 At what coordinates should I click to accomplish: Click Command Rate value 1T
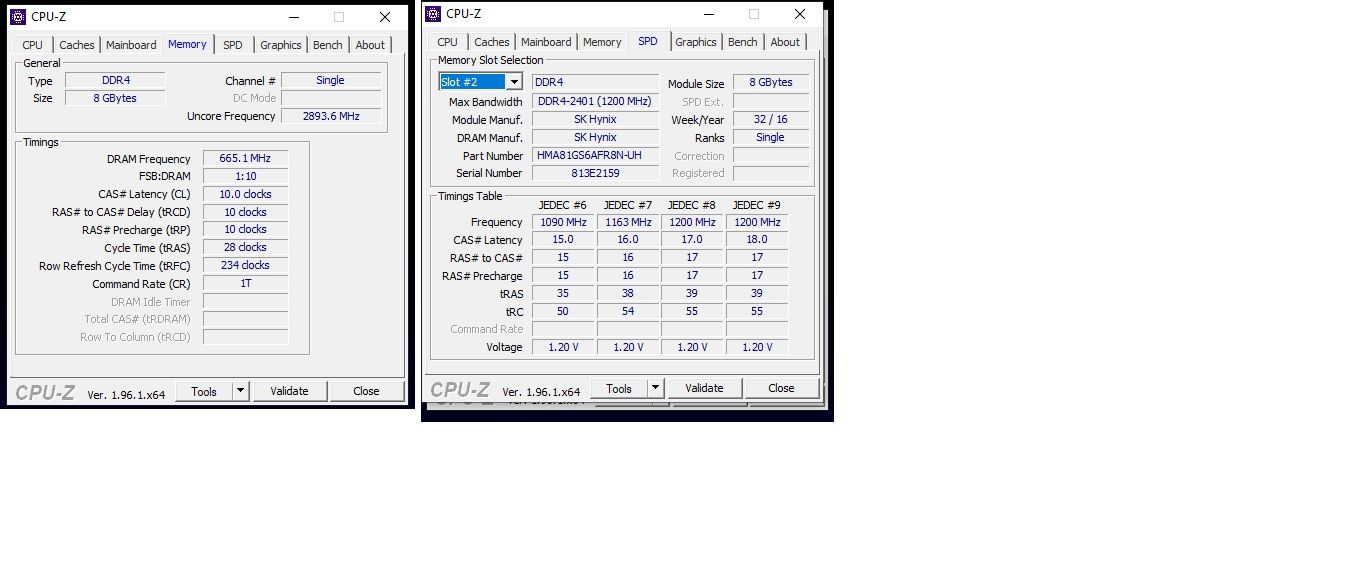pyautogui.click(x=245, y=283)
